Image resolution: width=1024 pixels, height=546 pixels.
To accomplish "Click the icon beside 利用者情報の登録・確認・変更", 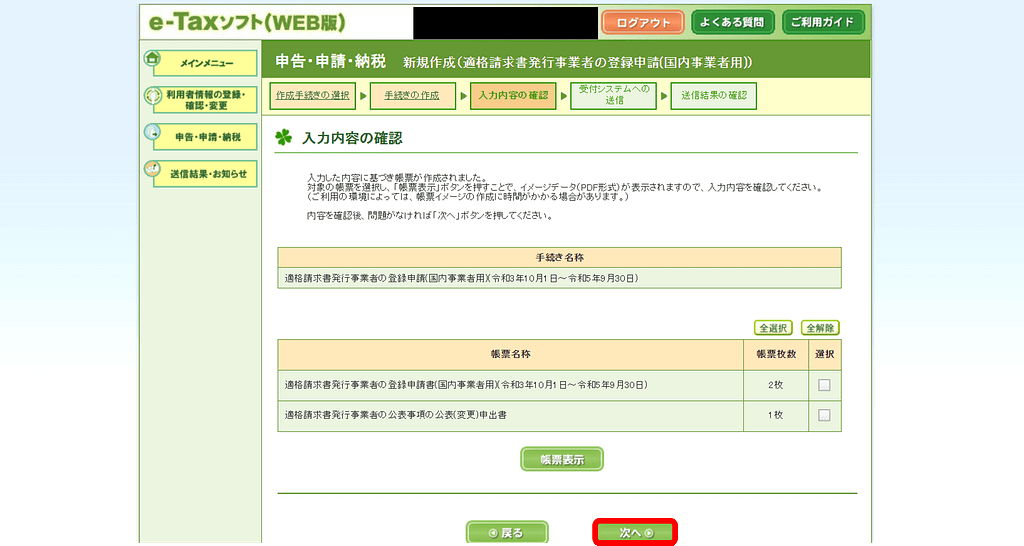I will click(153, 96).
